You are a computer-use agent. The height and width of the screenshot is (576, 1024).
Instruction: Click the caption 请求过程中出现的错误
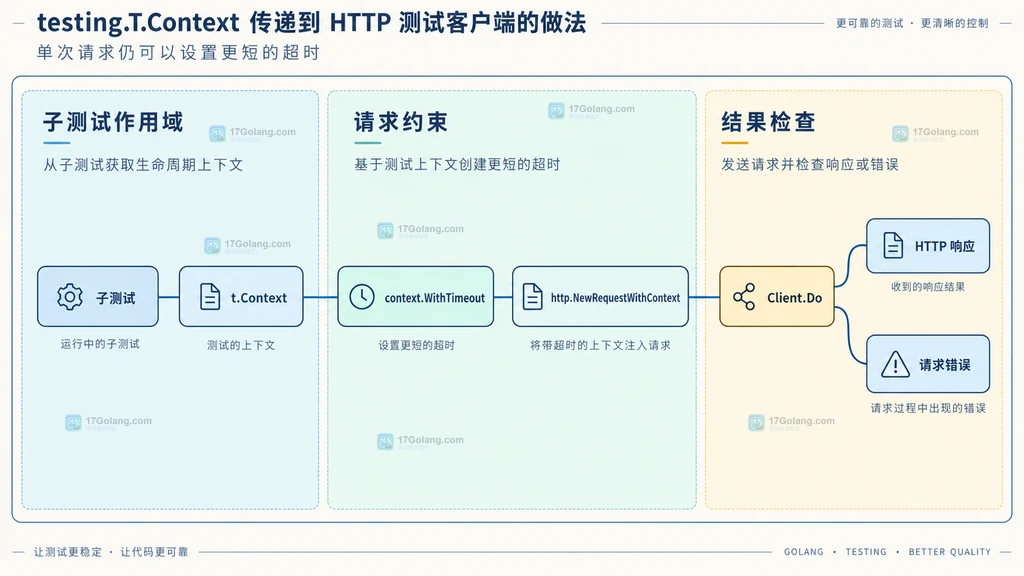coord(928,408)
